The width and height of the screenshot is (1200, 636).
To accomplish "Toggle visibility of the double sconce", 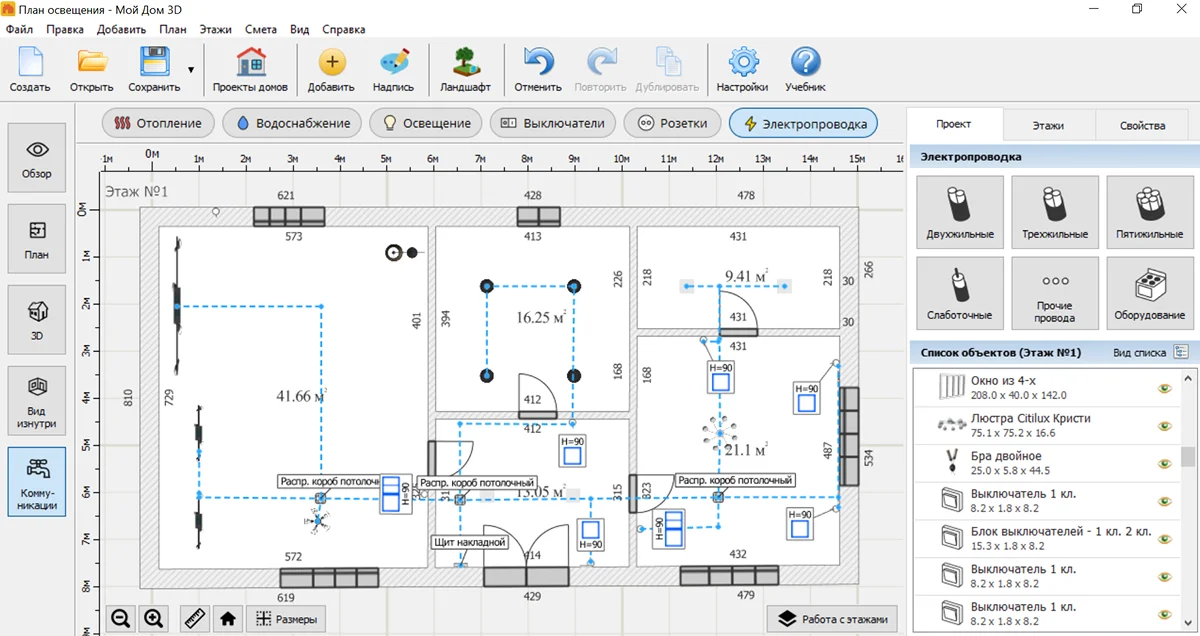I will pos(1164,462).
